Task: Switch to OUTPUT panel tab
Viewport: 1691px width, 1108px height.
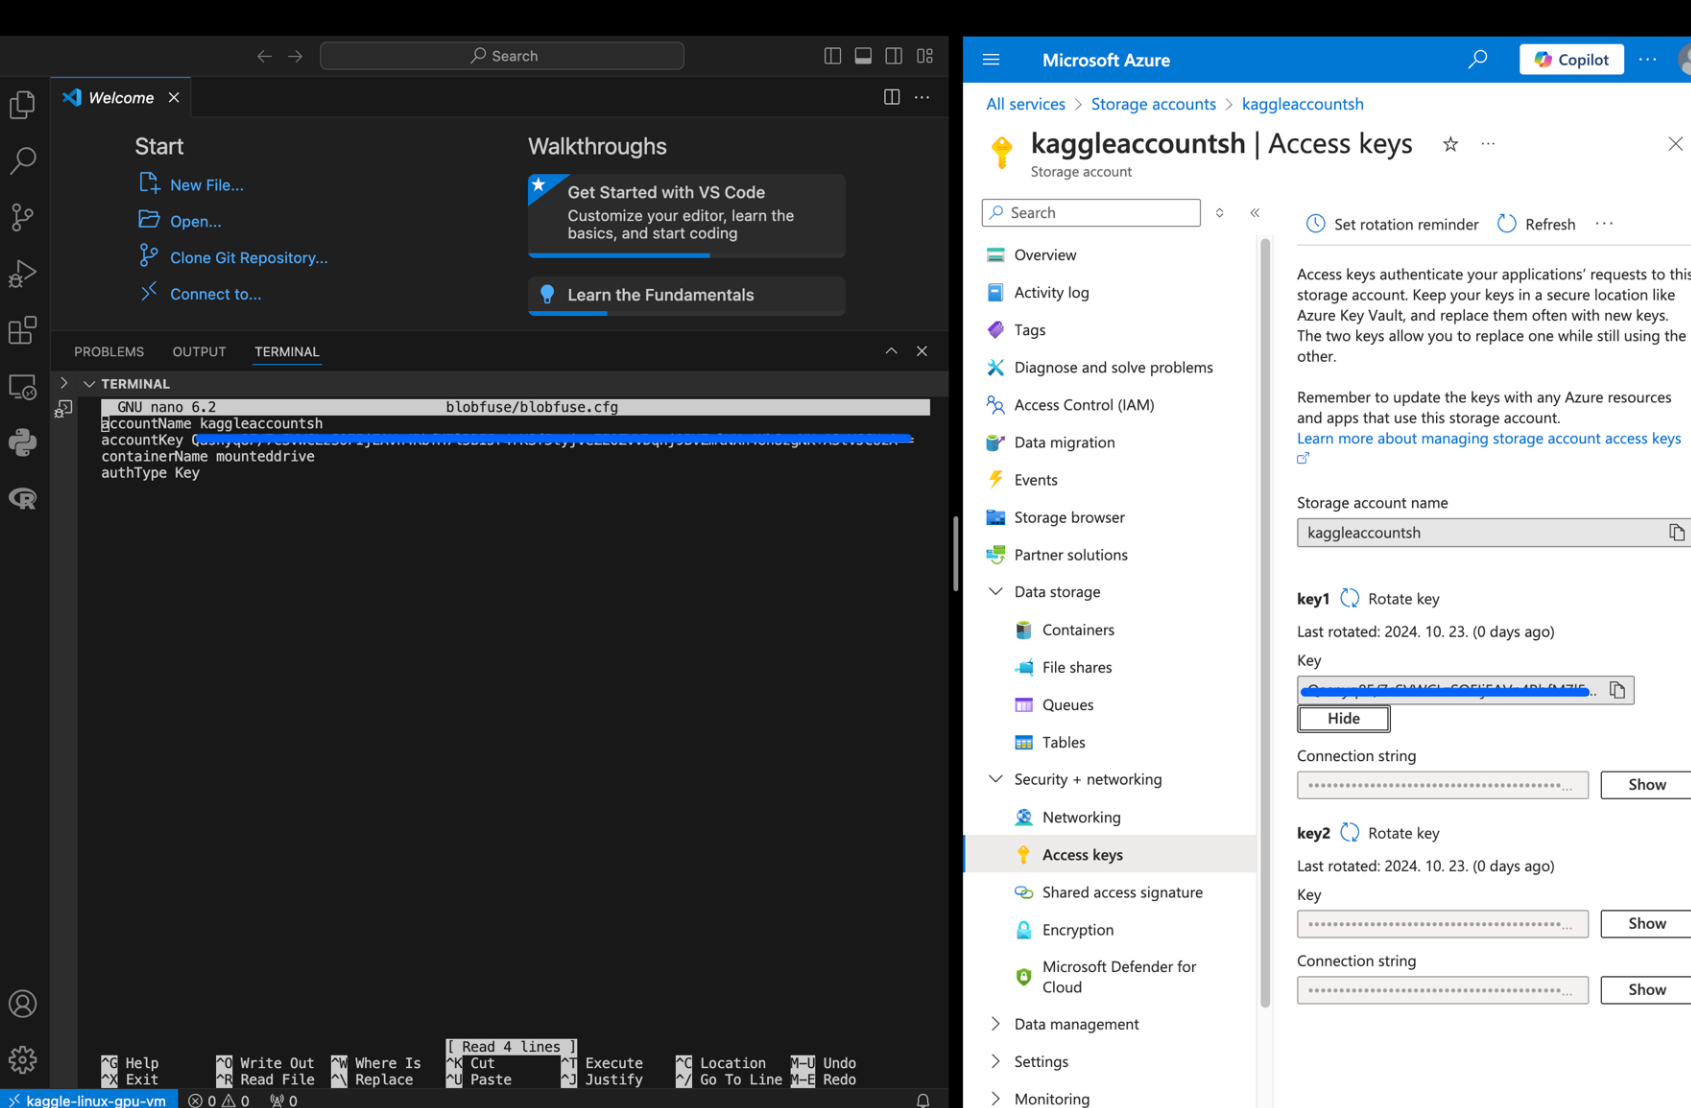Action: coord(199,352)
